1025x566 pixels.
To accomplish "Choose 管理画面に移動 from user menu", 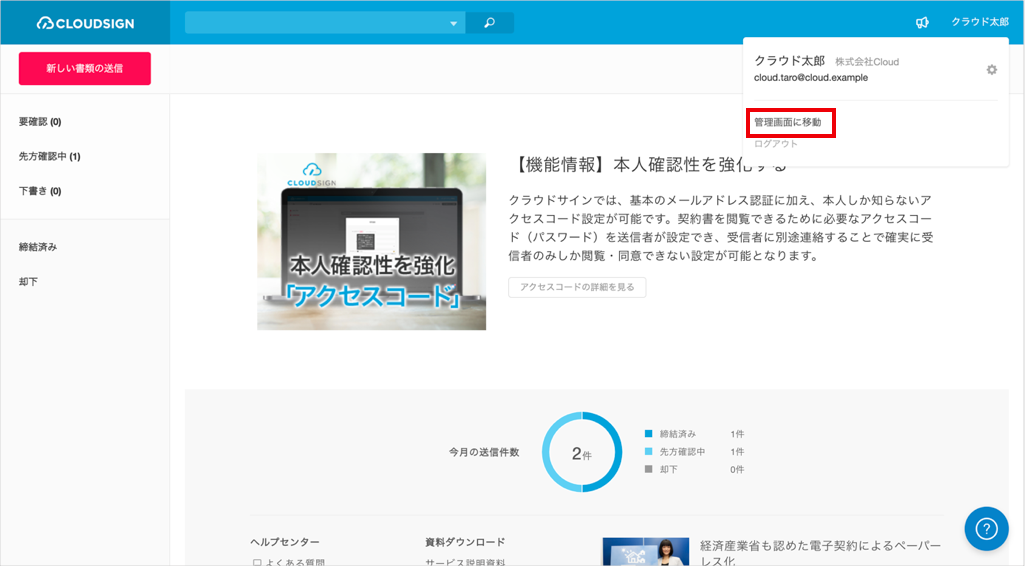I will pyautogui.click(x=788, y=122).
